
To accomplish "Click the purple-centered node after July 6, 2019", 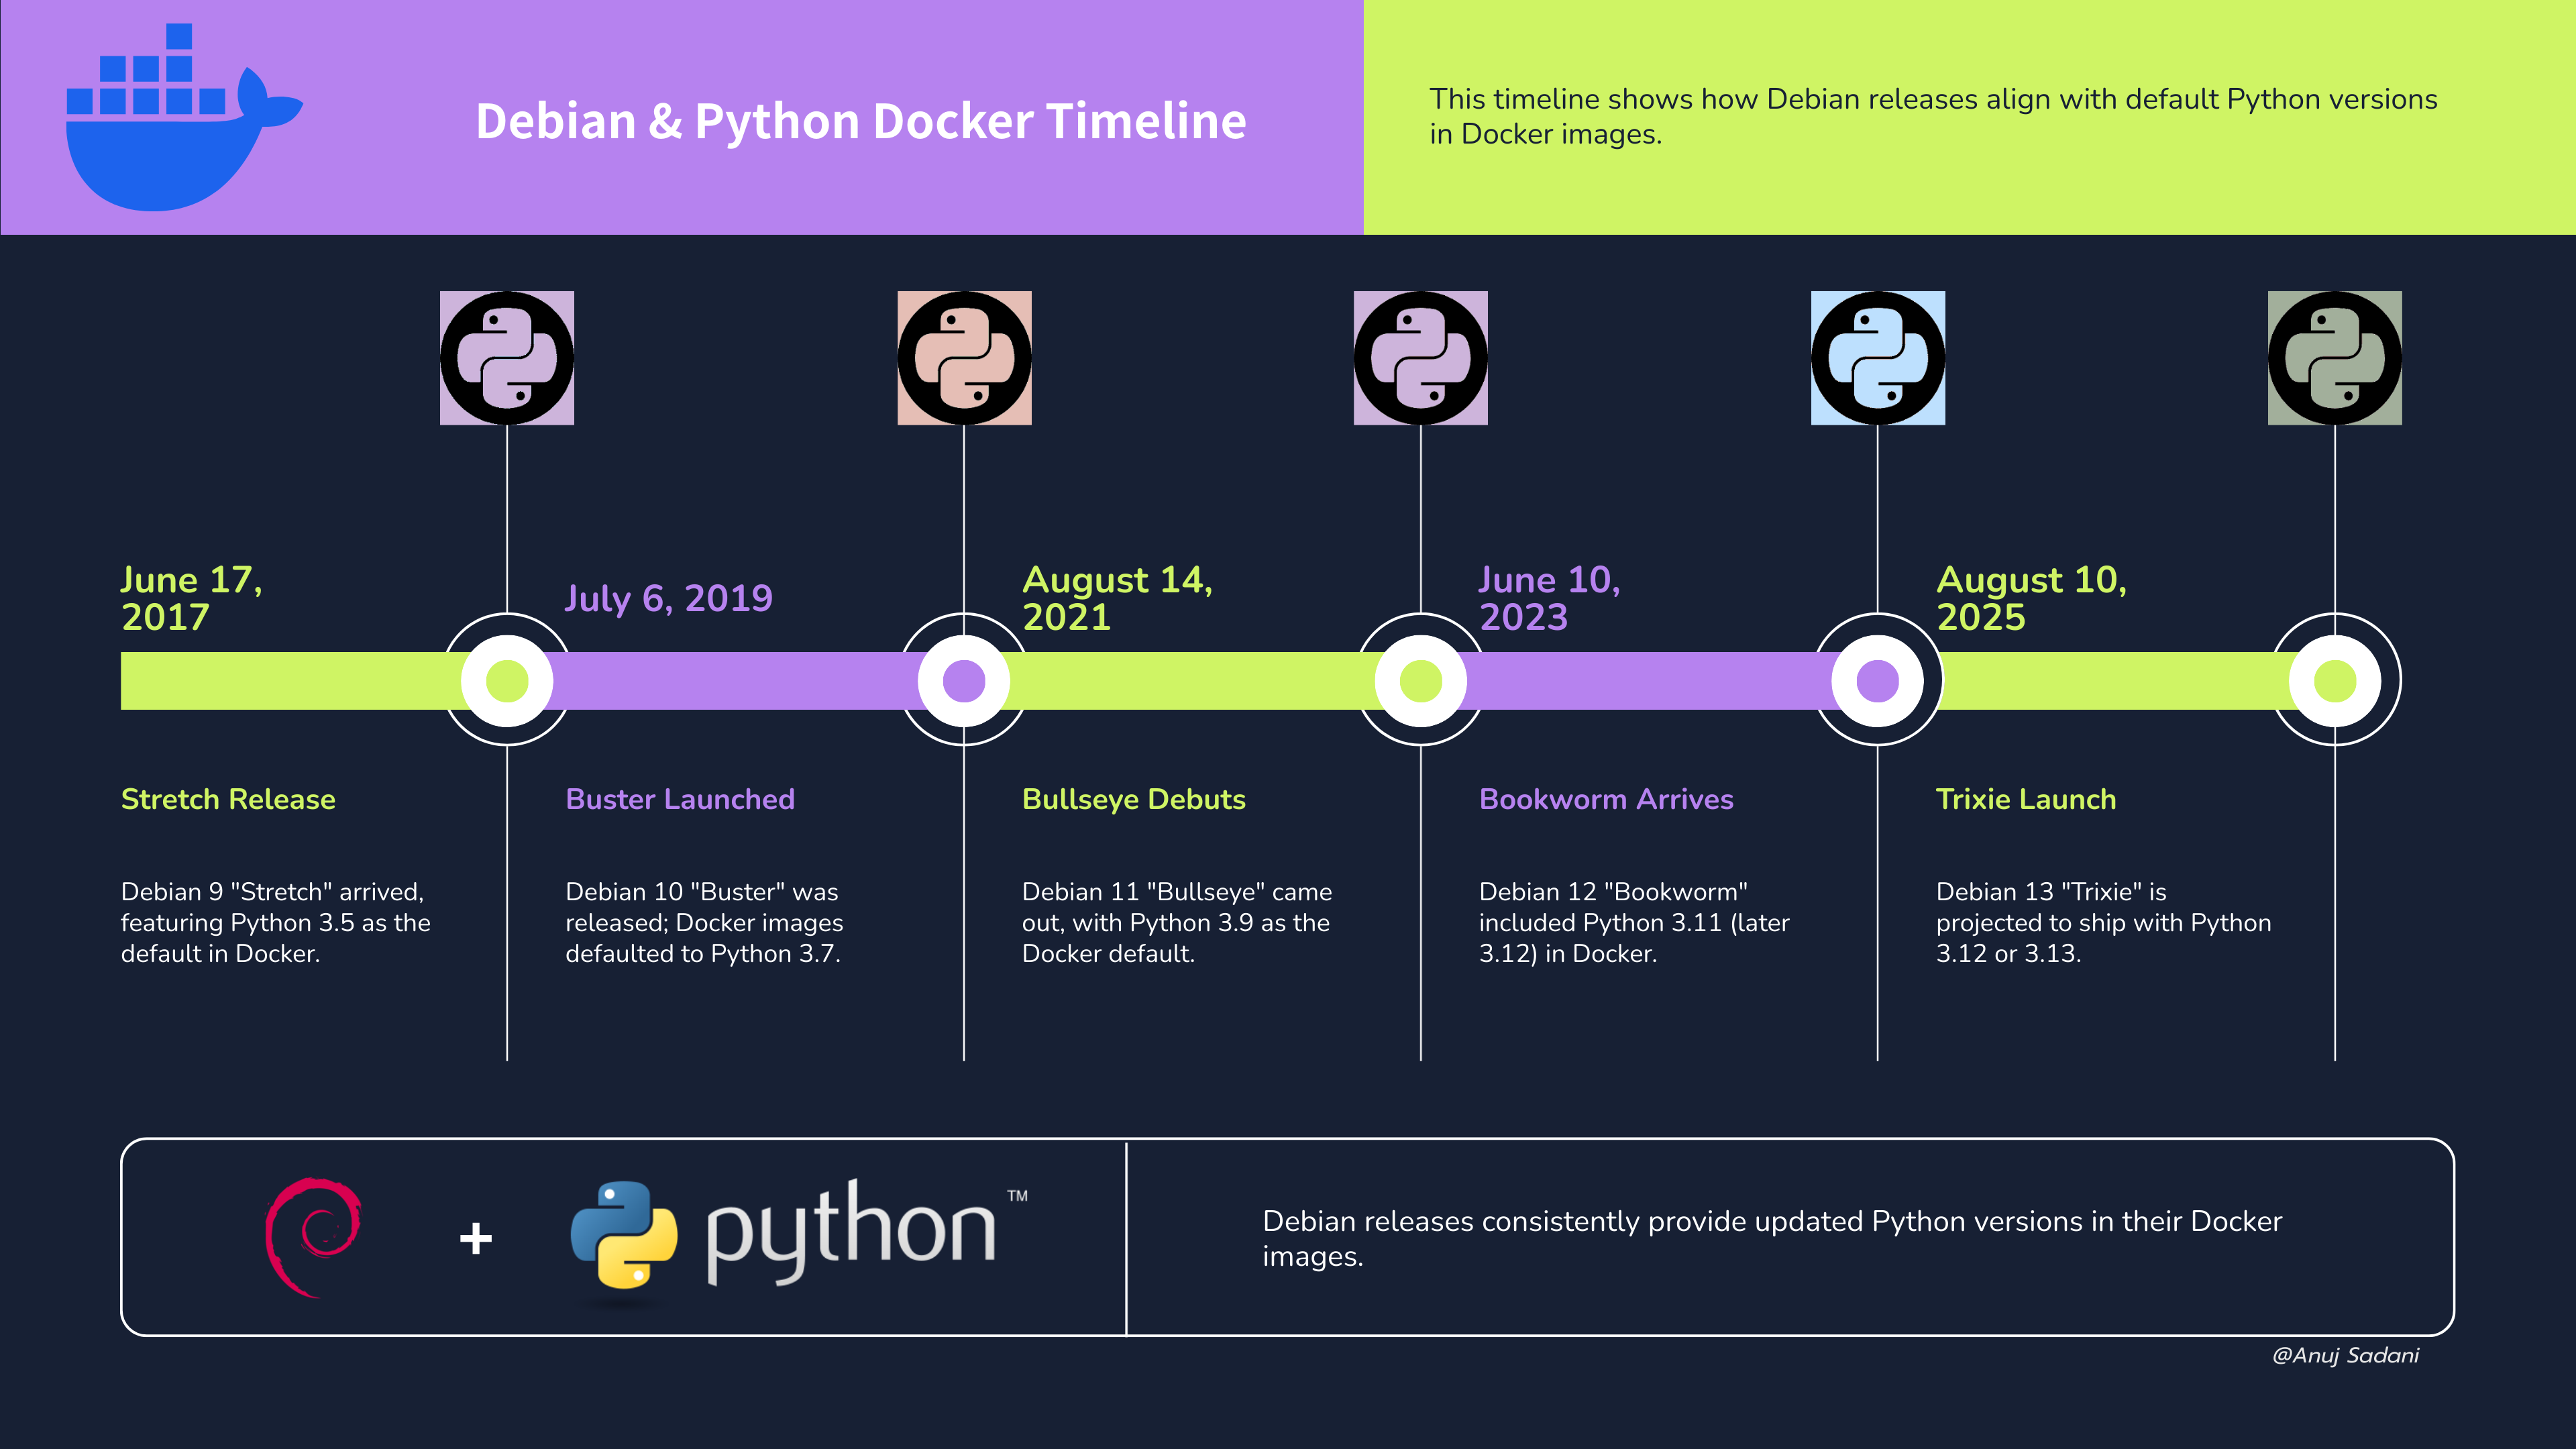I will pos(964,681).
